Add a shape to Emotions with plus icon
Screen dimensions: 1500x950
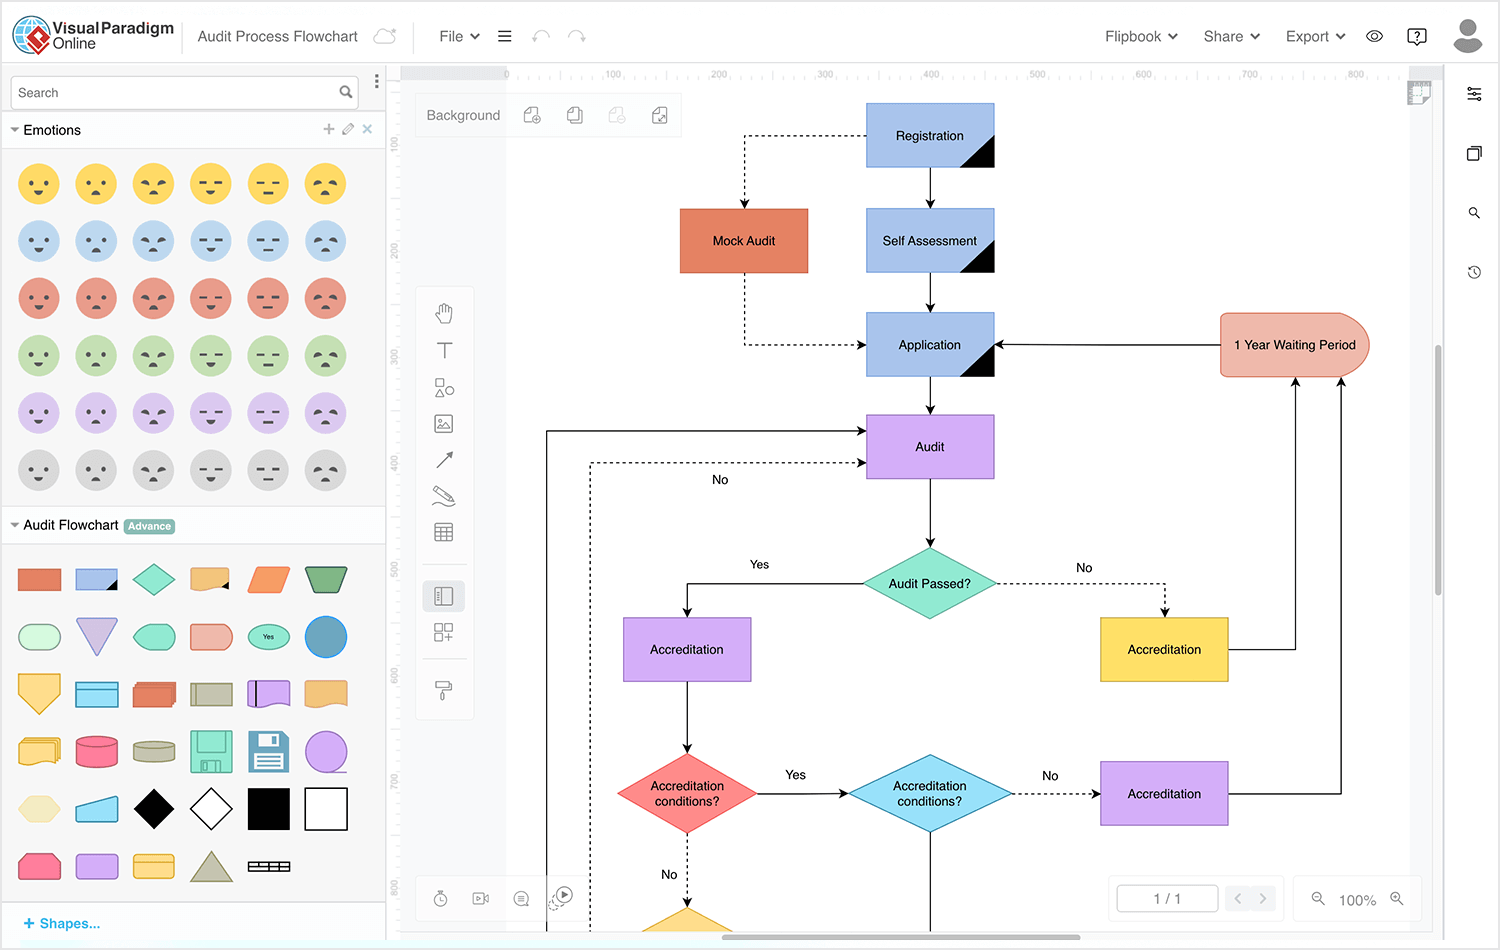tap(329, 129)
